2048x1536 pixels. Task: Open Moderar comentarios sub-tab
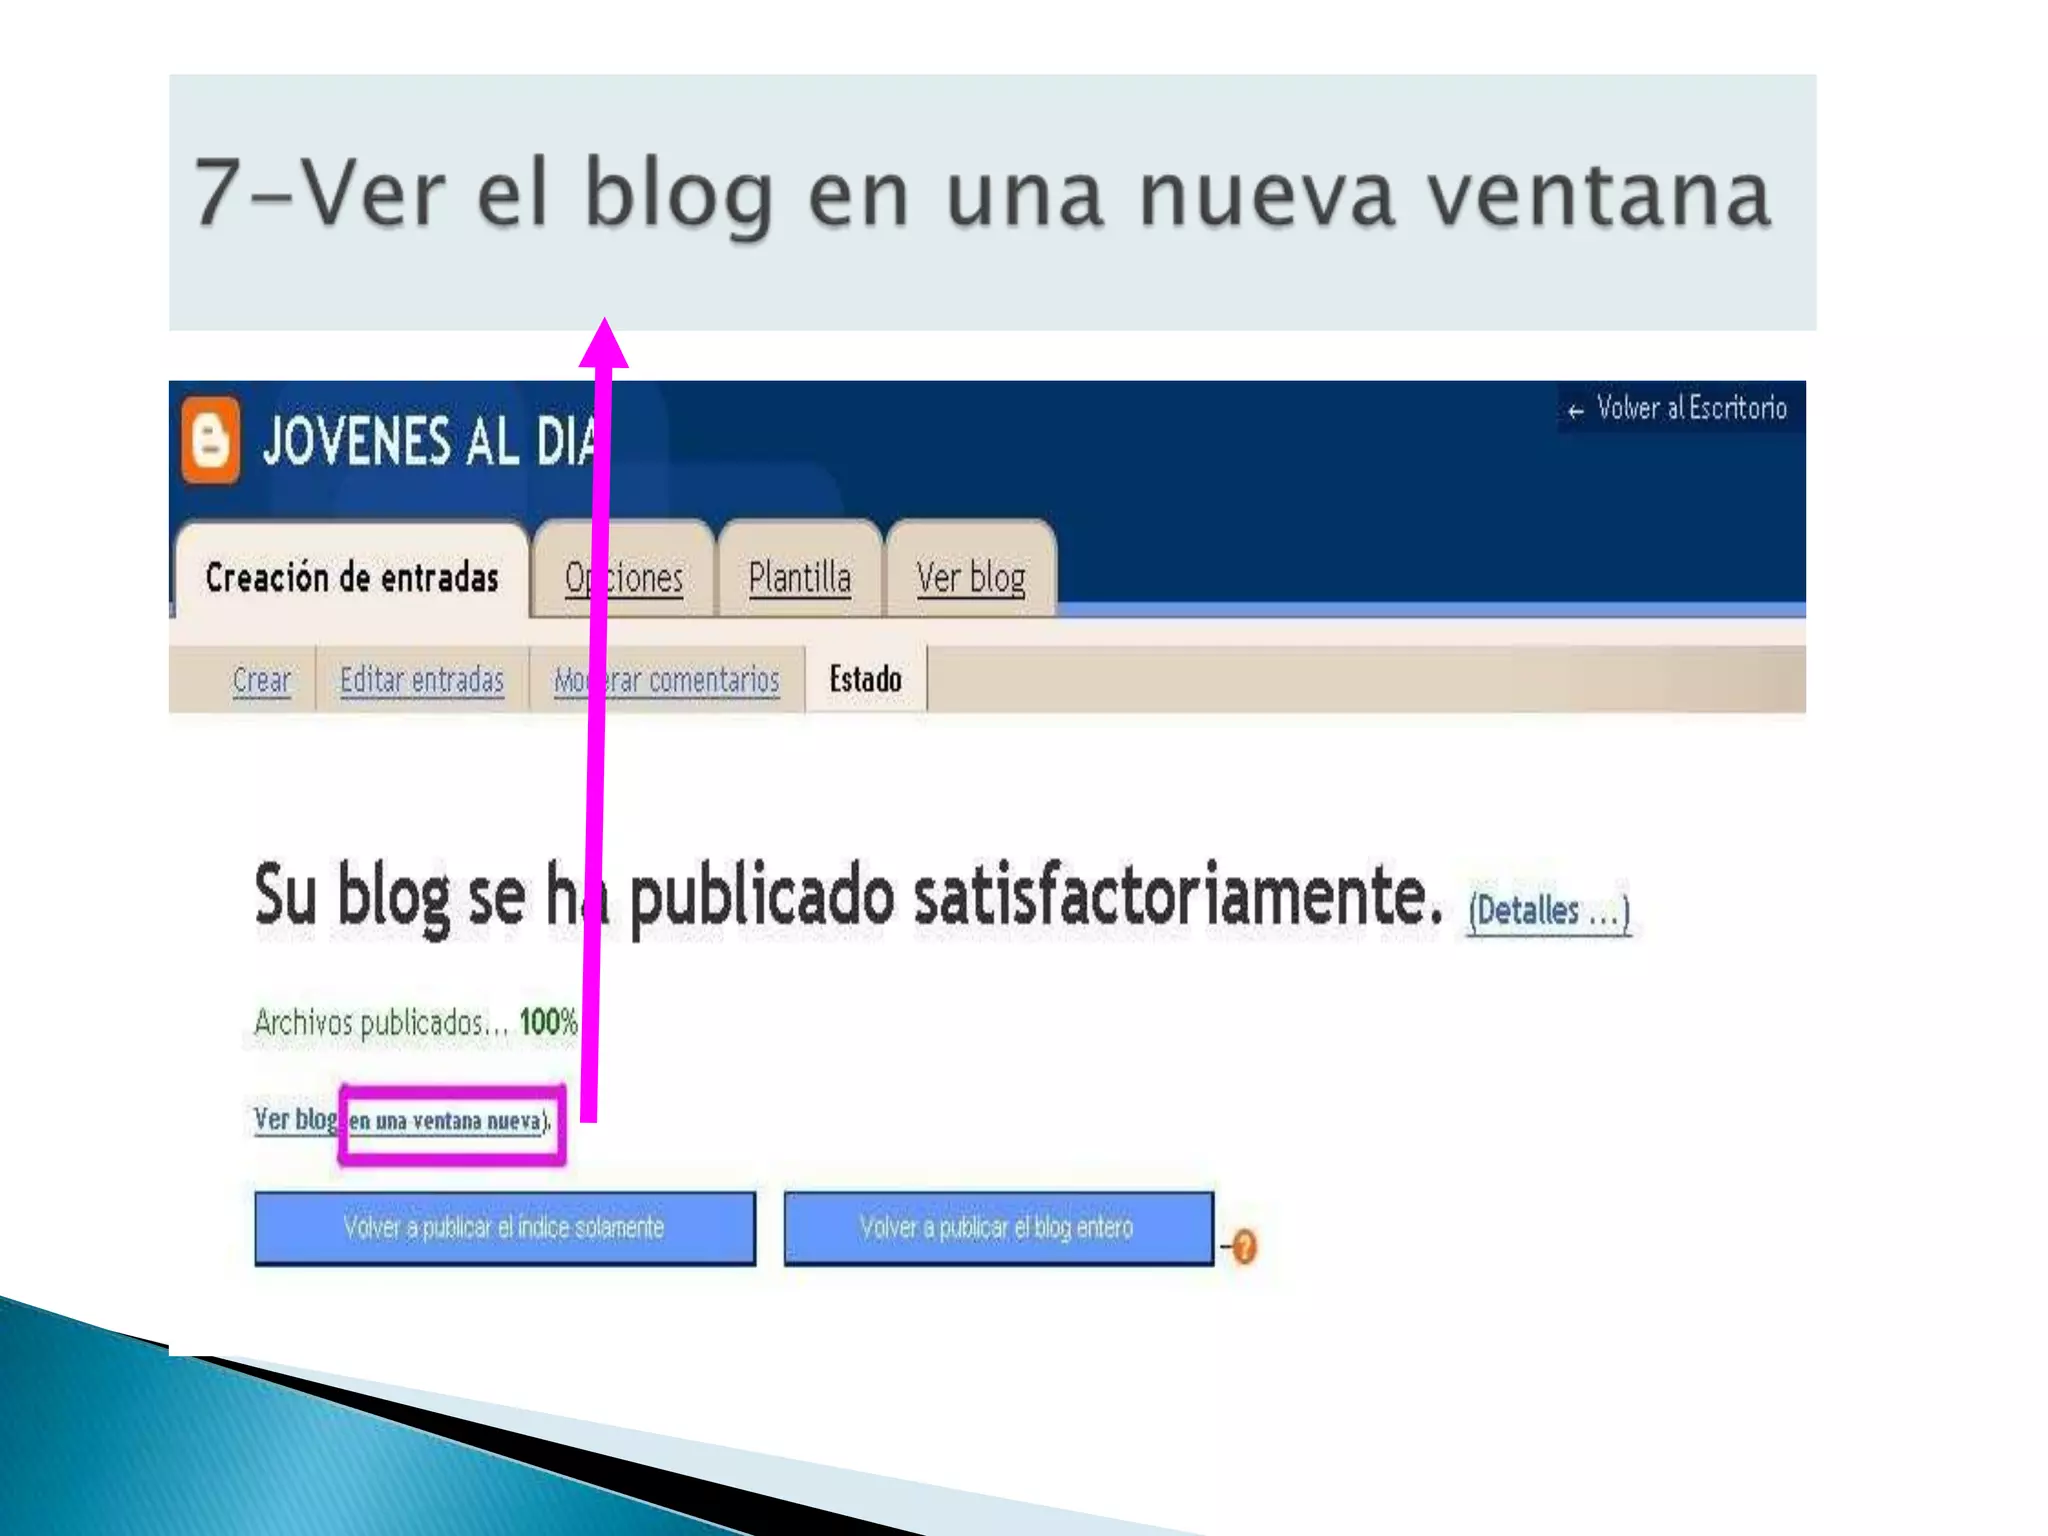coord(667,680)
